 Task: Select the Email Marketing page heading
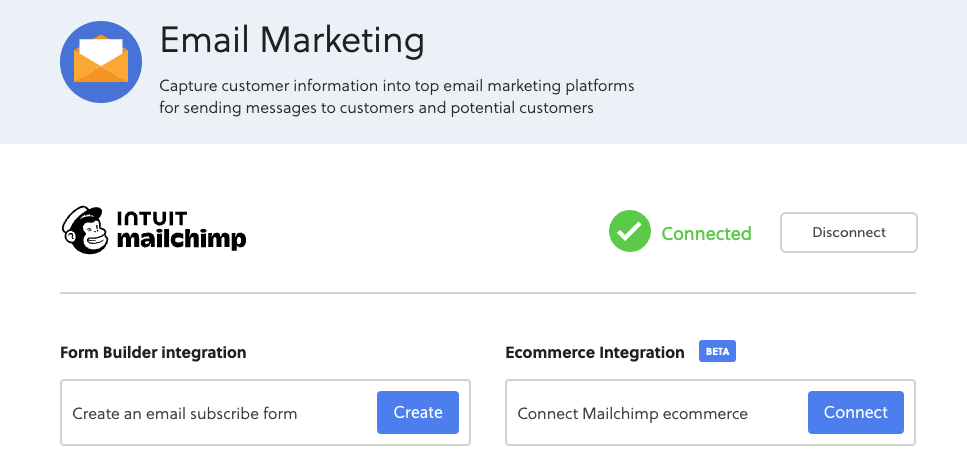(x=292, y=41)
